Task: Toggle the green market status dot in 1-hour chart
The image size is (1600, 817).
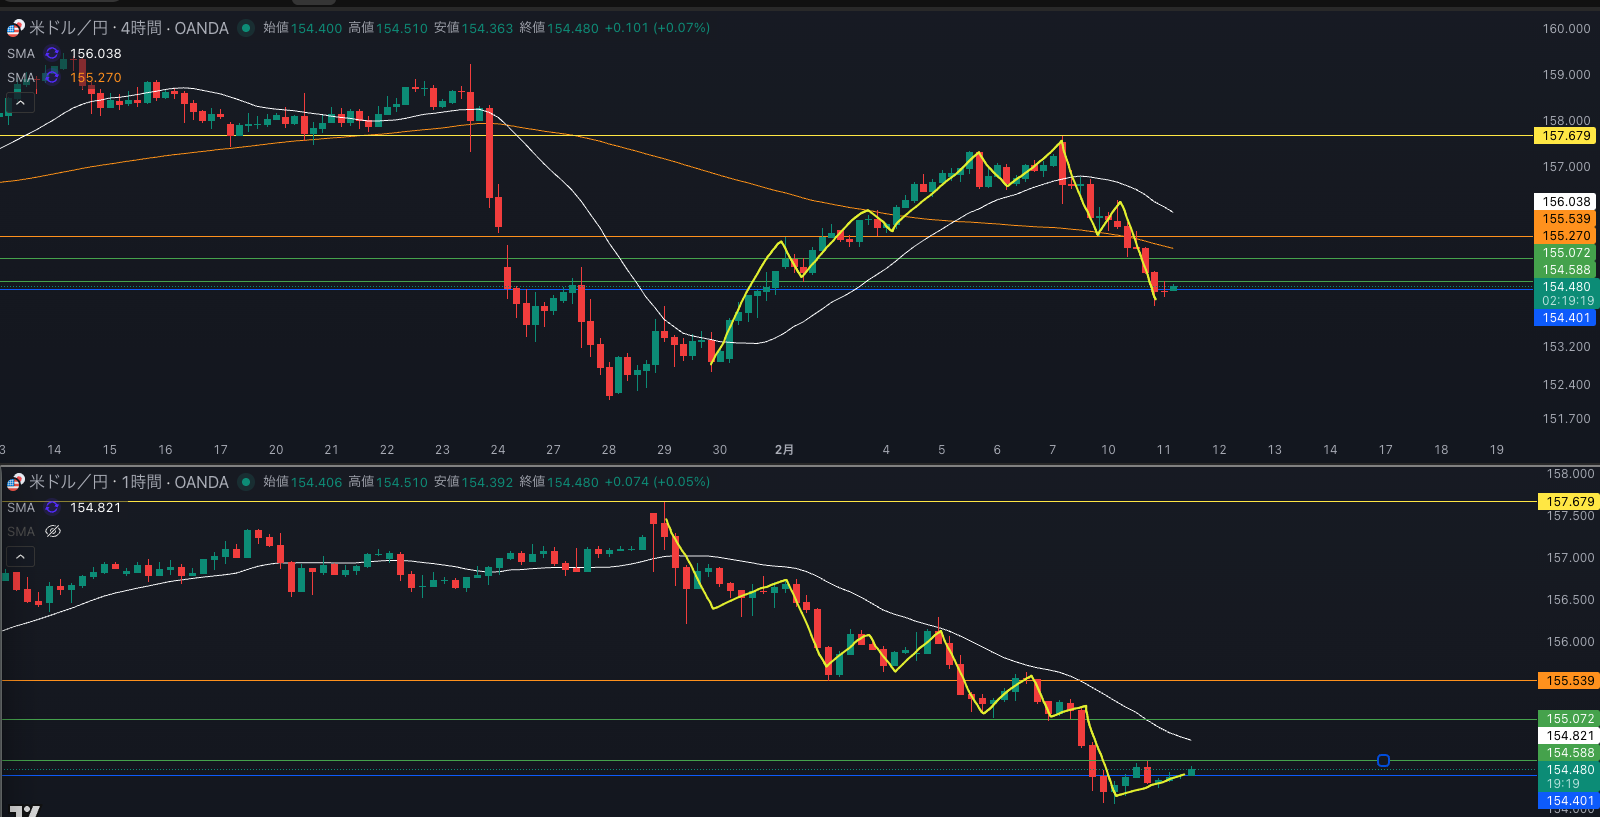Action: click(x=246, y=482)
